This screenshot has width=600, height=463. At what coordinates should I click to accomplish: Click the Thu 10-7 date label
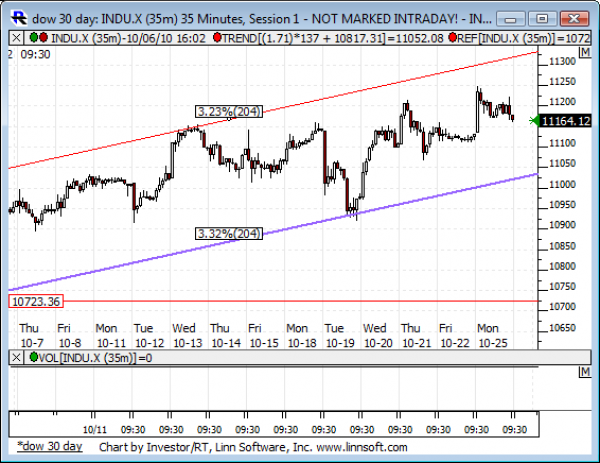[31, 336]
